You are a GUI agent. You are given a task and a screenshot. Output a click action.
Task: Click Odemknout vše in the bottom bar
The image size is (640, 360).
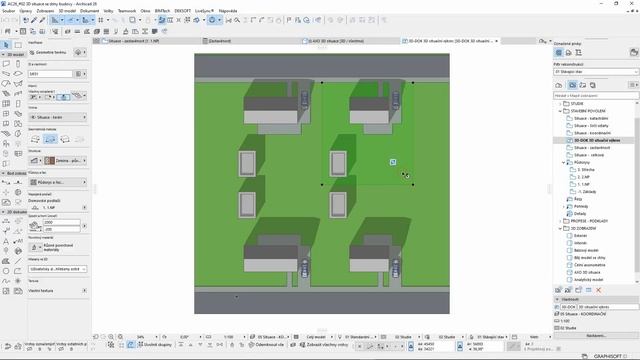[x=266, y=345]
